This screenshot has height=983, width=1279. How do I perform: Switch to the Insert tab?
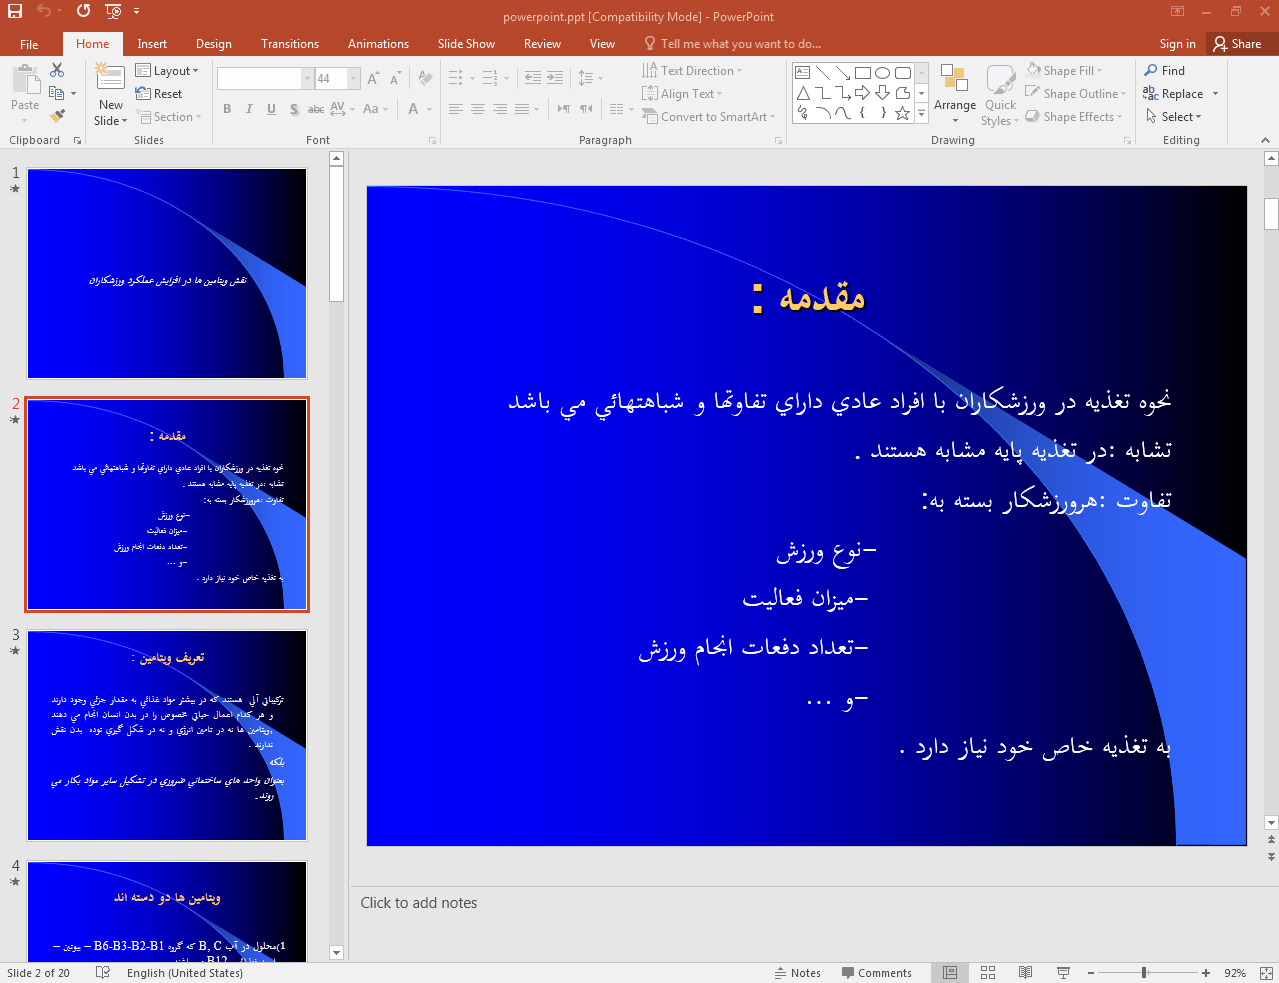152,44
